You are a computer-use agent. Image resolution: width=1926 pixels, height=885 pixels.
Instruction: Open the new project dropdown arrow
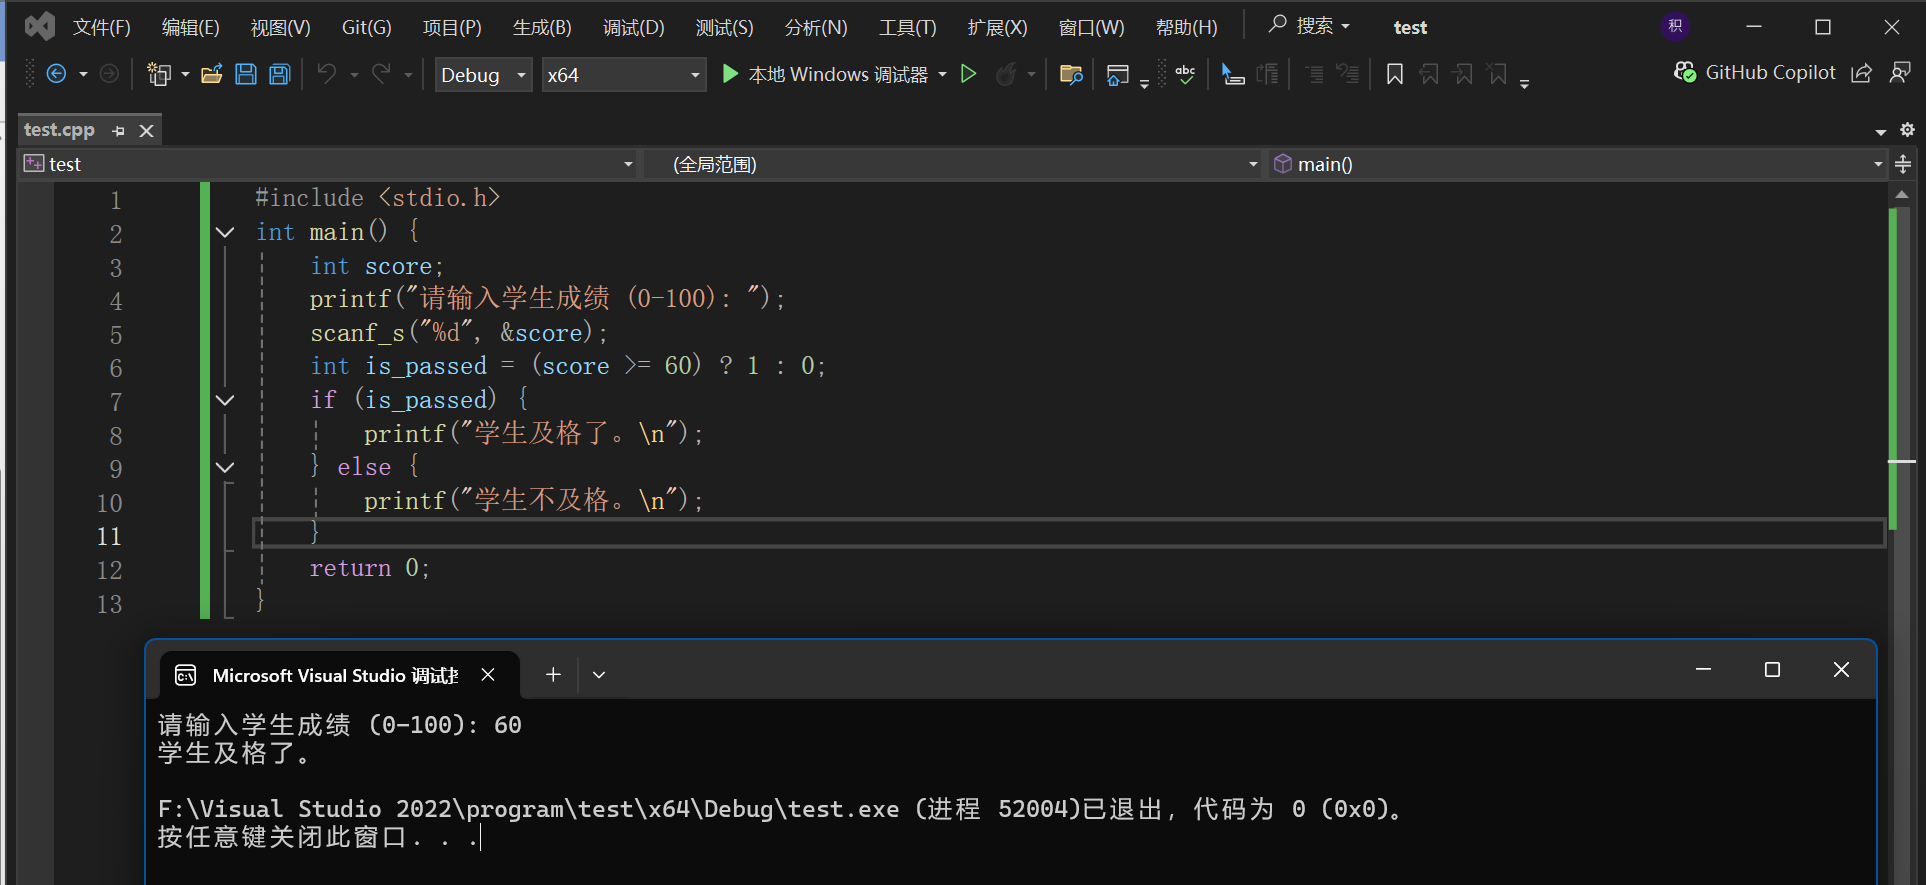click(185, 75)
